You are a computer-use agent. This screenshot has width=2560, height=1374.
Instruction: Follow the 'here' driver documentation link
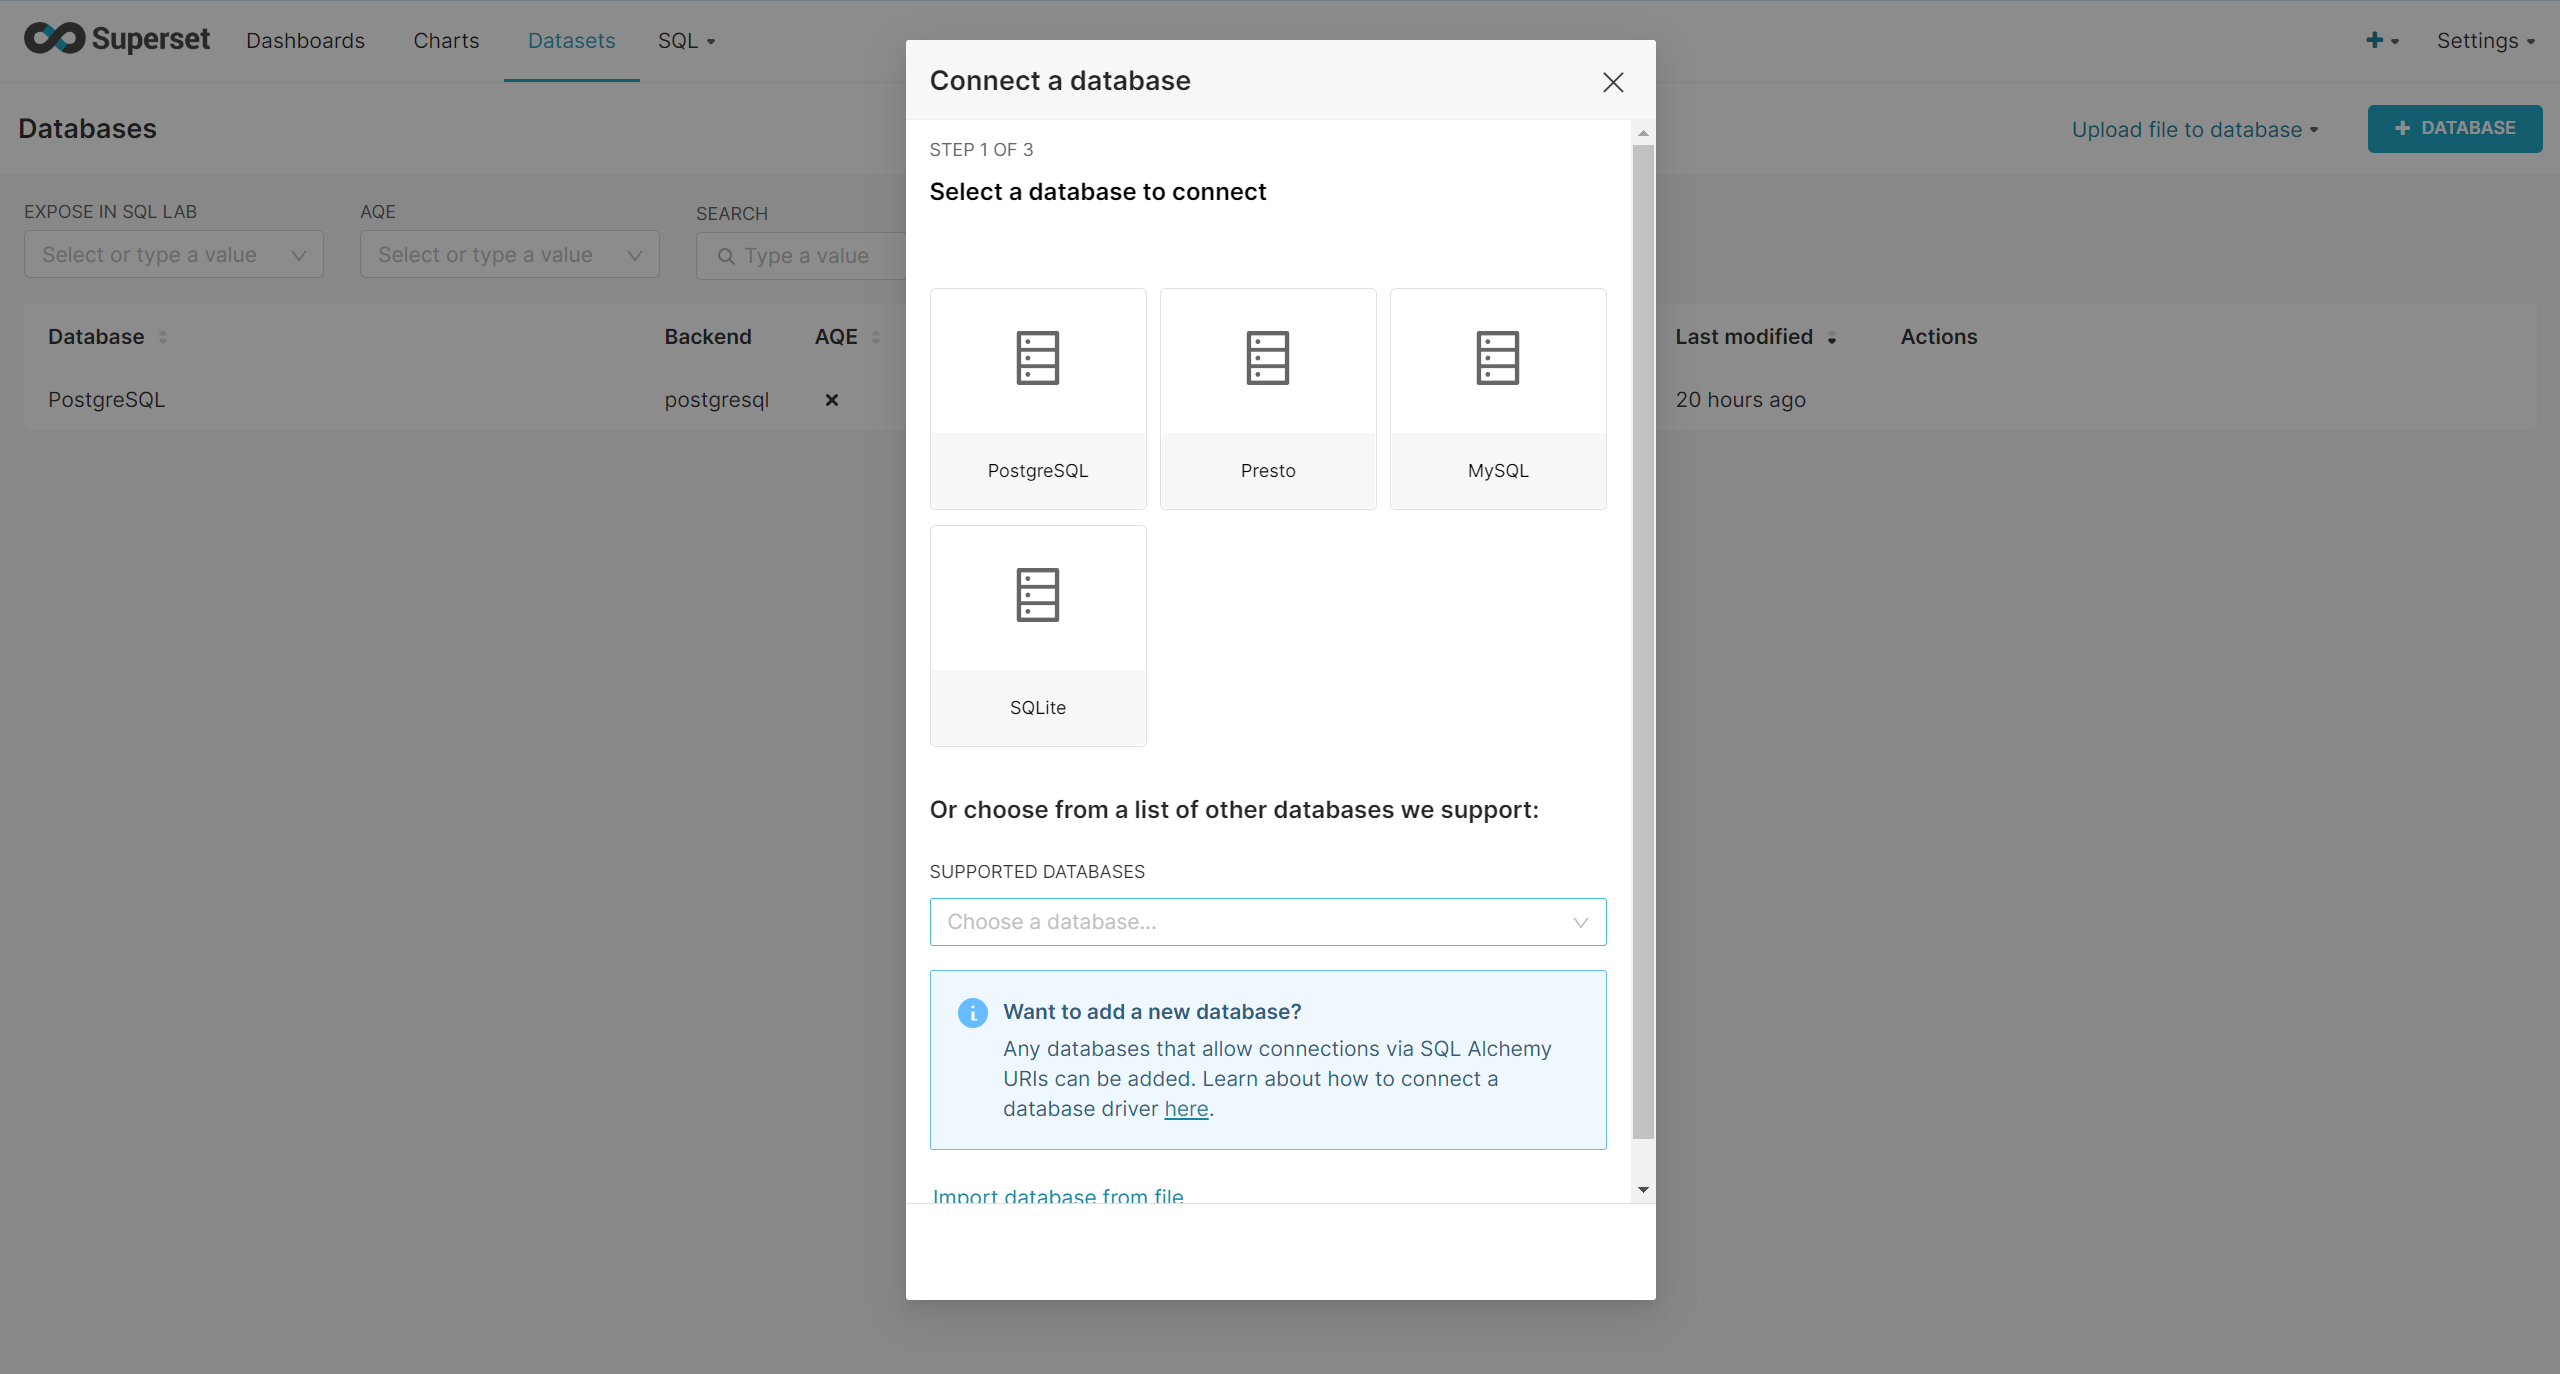[x=1186, y=1109]
